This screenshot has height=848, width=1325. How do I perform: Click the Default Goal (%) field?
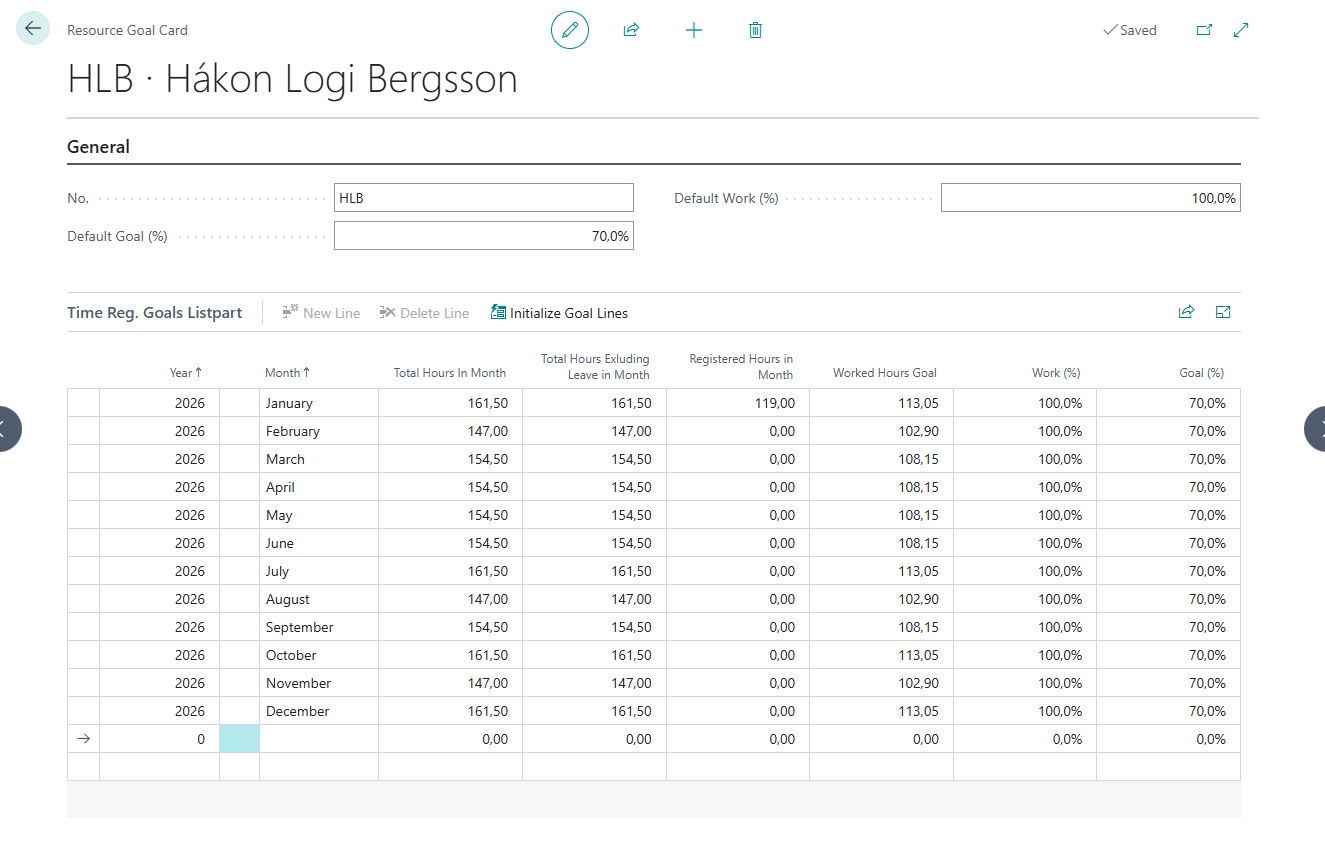[x=483, y=236]
